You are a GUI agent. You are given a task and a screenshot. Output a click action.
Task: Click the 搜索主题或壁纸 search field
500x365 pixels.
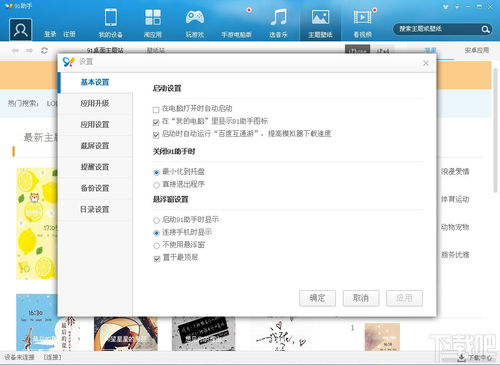pyautogui.click(x=438, y=29)
